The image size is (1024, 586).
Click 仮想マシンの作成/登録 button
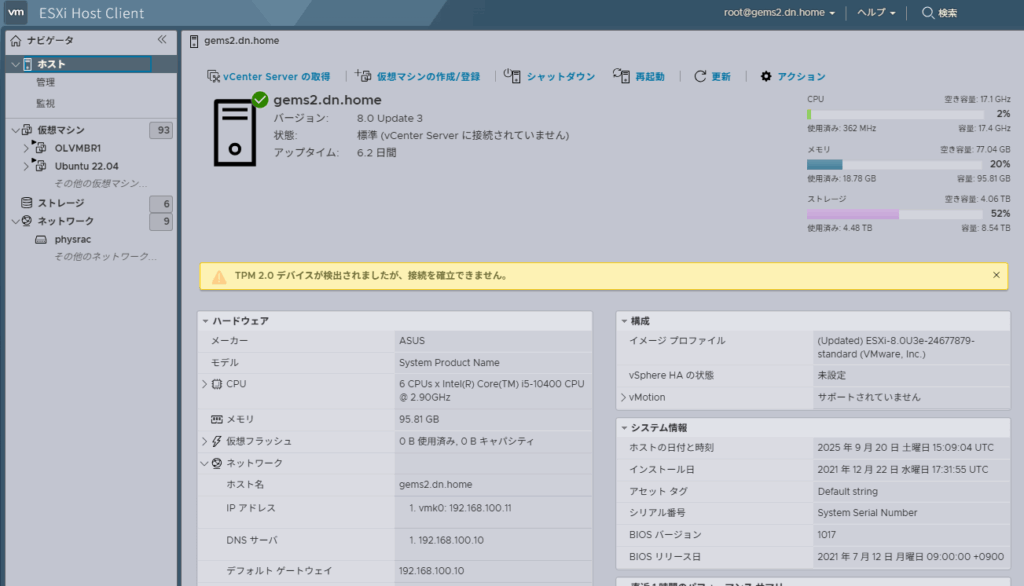click(x=418, y=76)
